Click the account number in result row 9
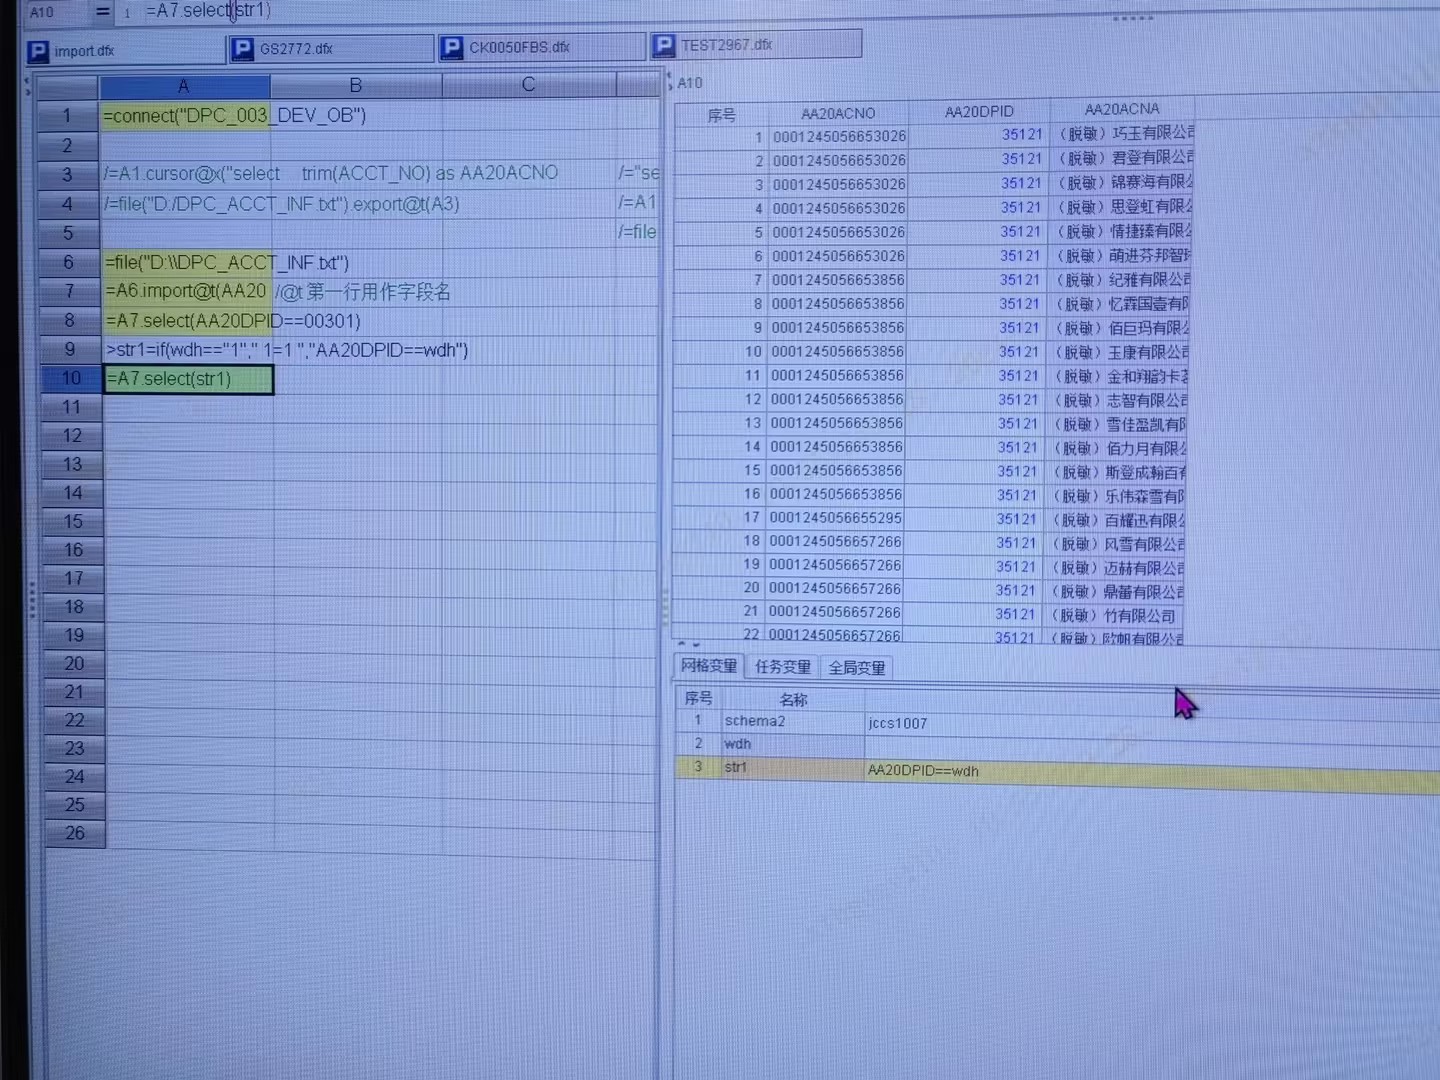This screenshot has height=1080, width=1440. point(837,327)
